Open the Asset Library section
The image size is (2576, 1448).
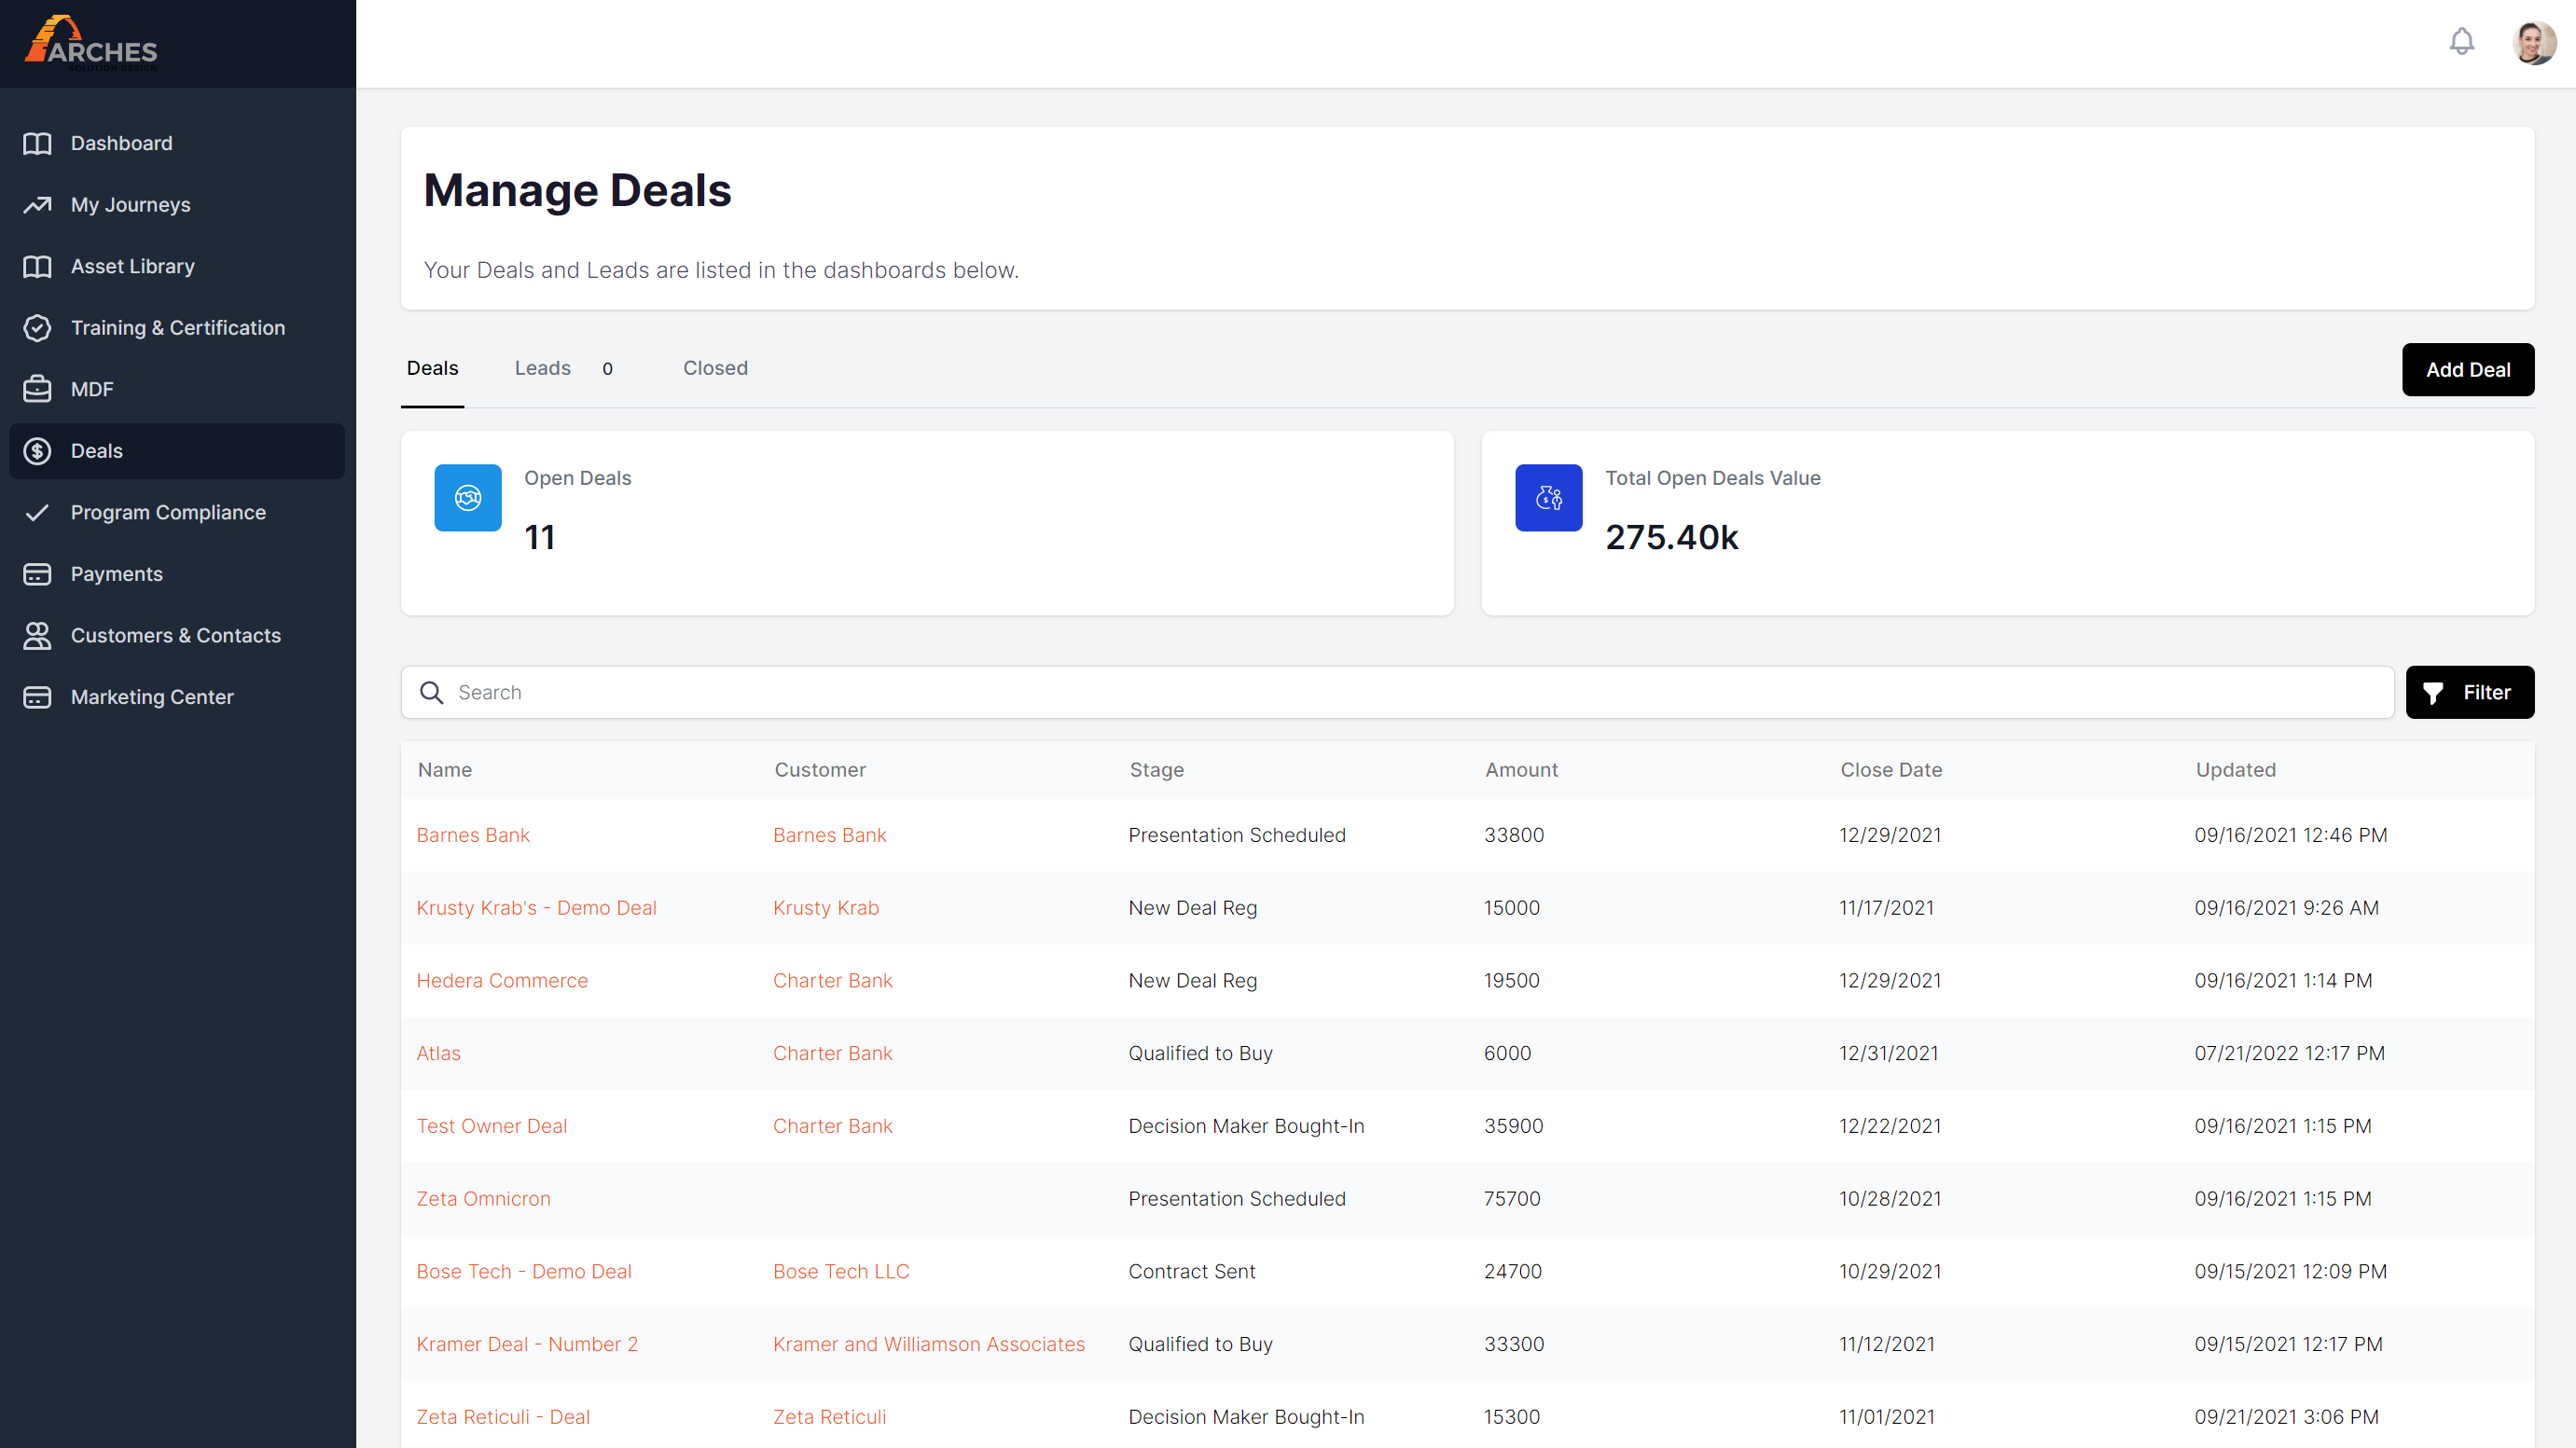pos(132,266)
